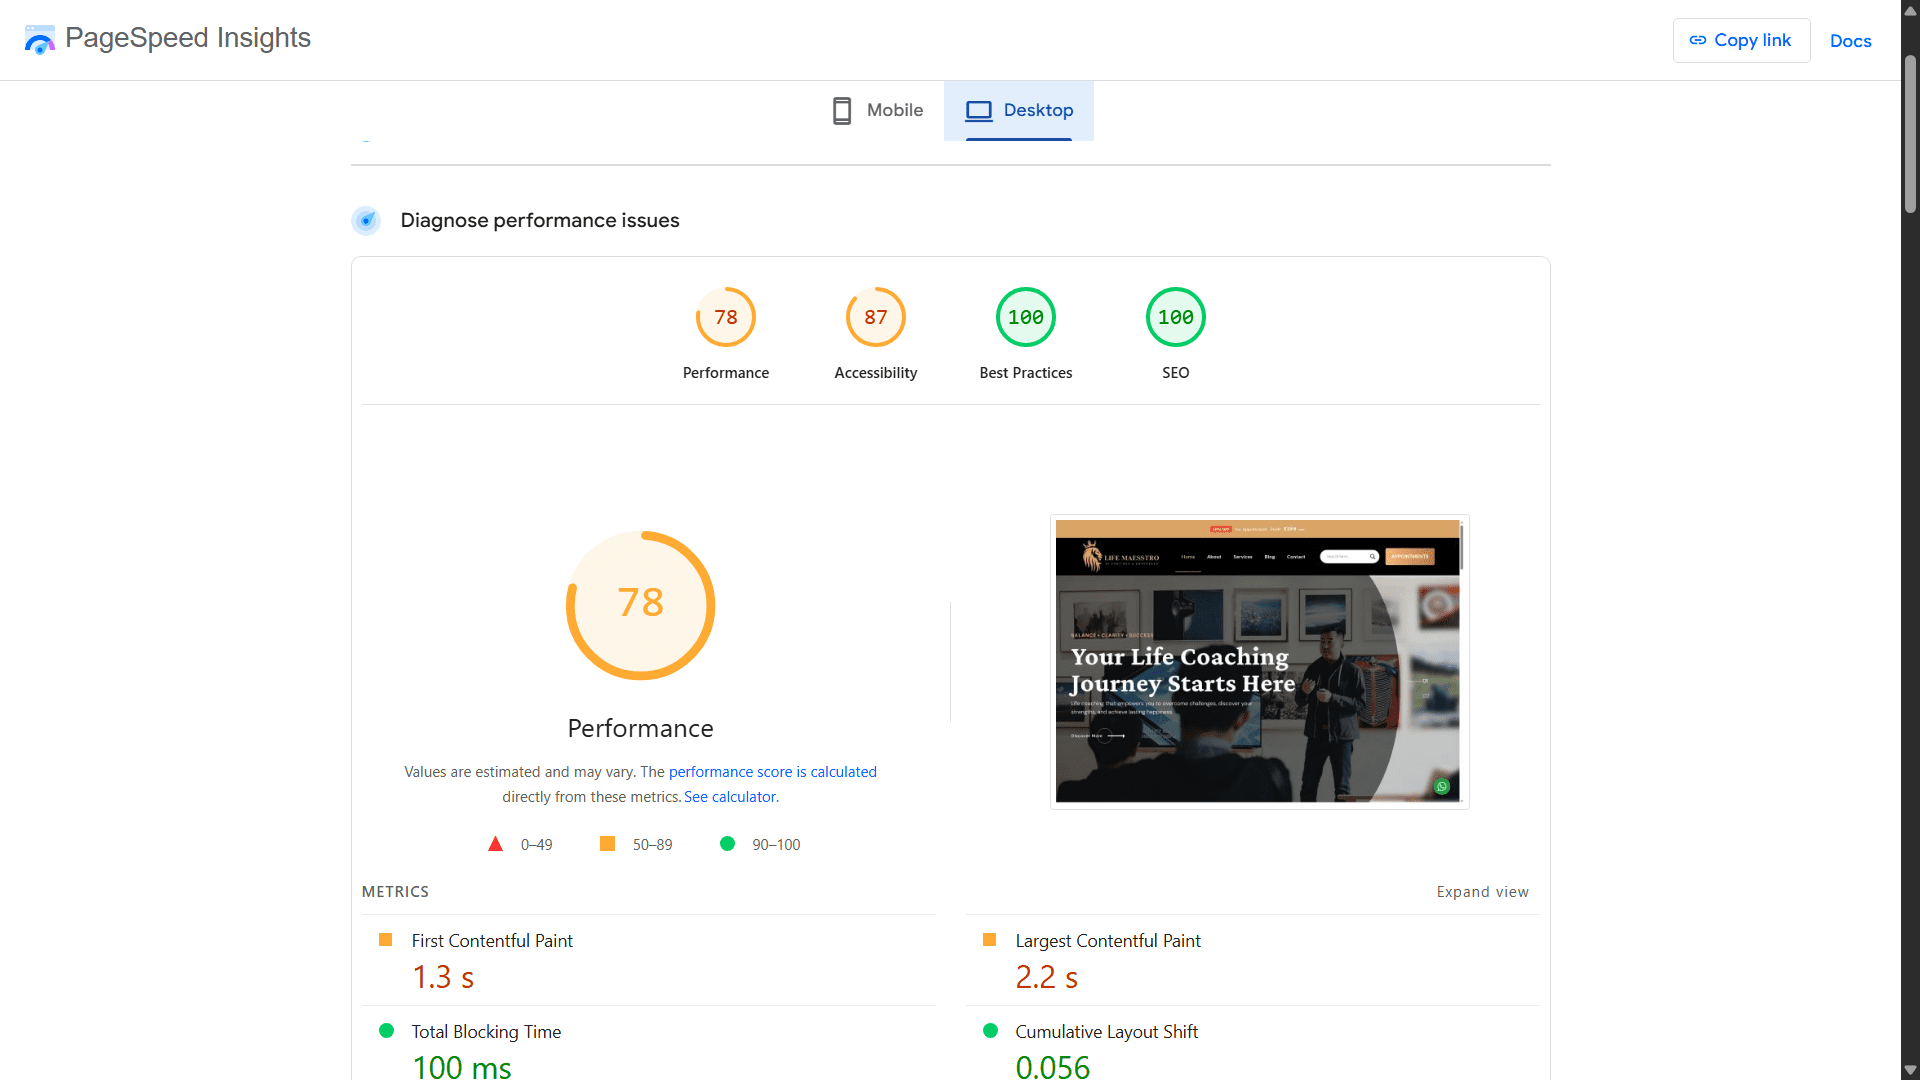Click the Accessibility score gauge 87
The image size is (1920, 1080).
click(x=876, y=318)
